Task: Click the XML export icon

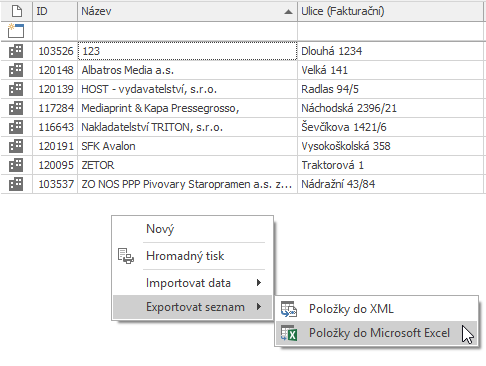Action: 289,309
